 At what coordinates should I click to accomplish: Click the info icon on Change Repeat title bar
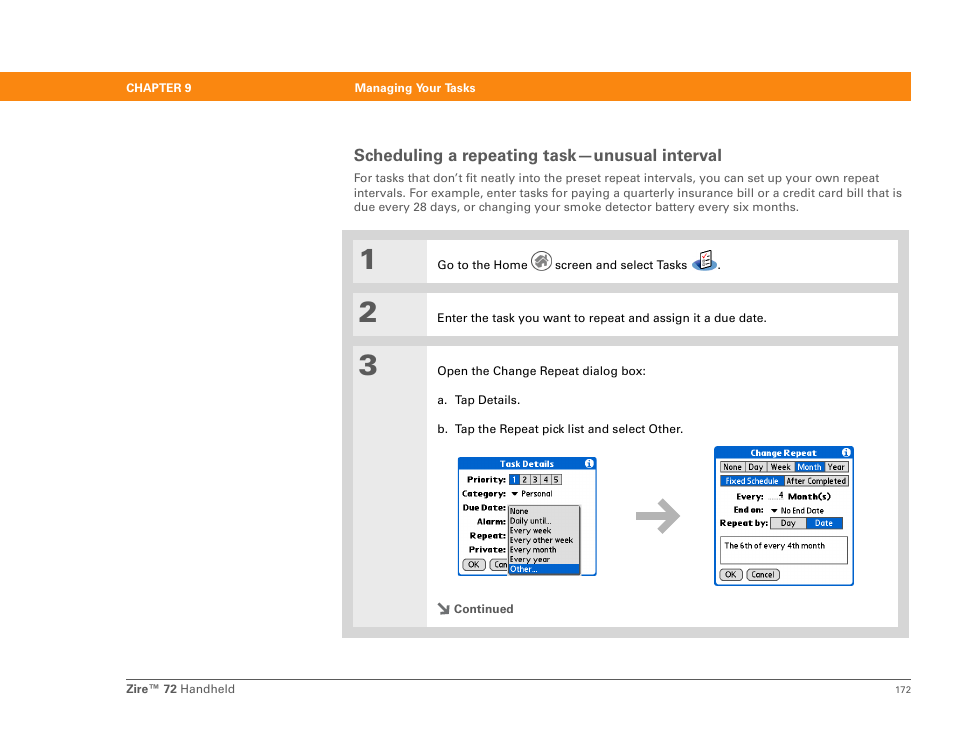pyautogui.click(x=846, y=453)
